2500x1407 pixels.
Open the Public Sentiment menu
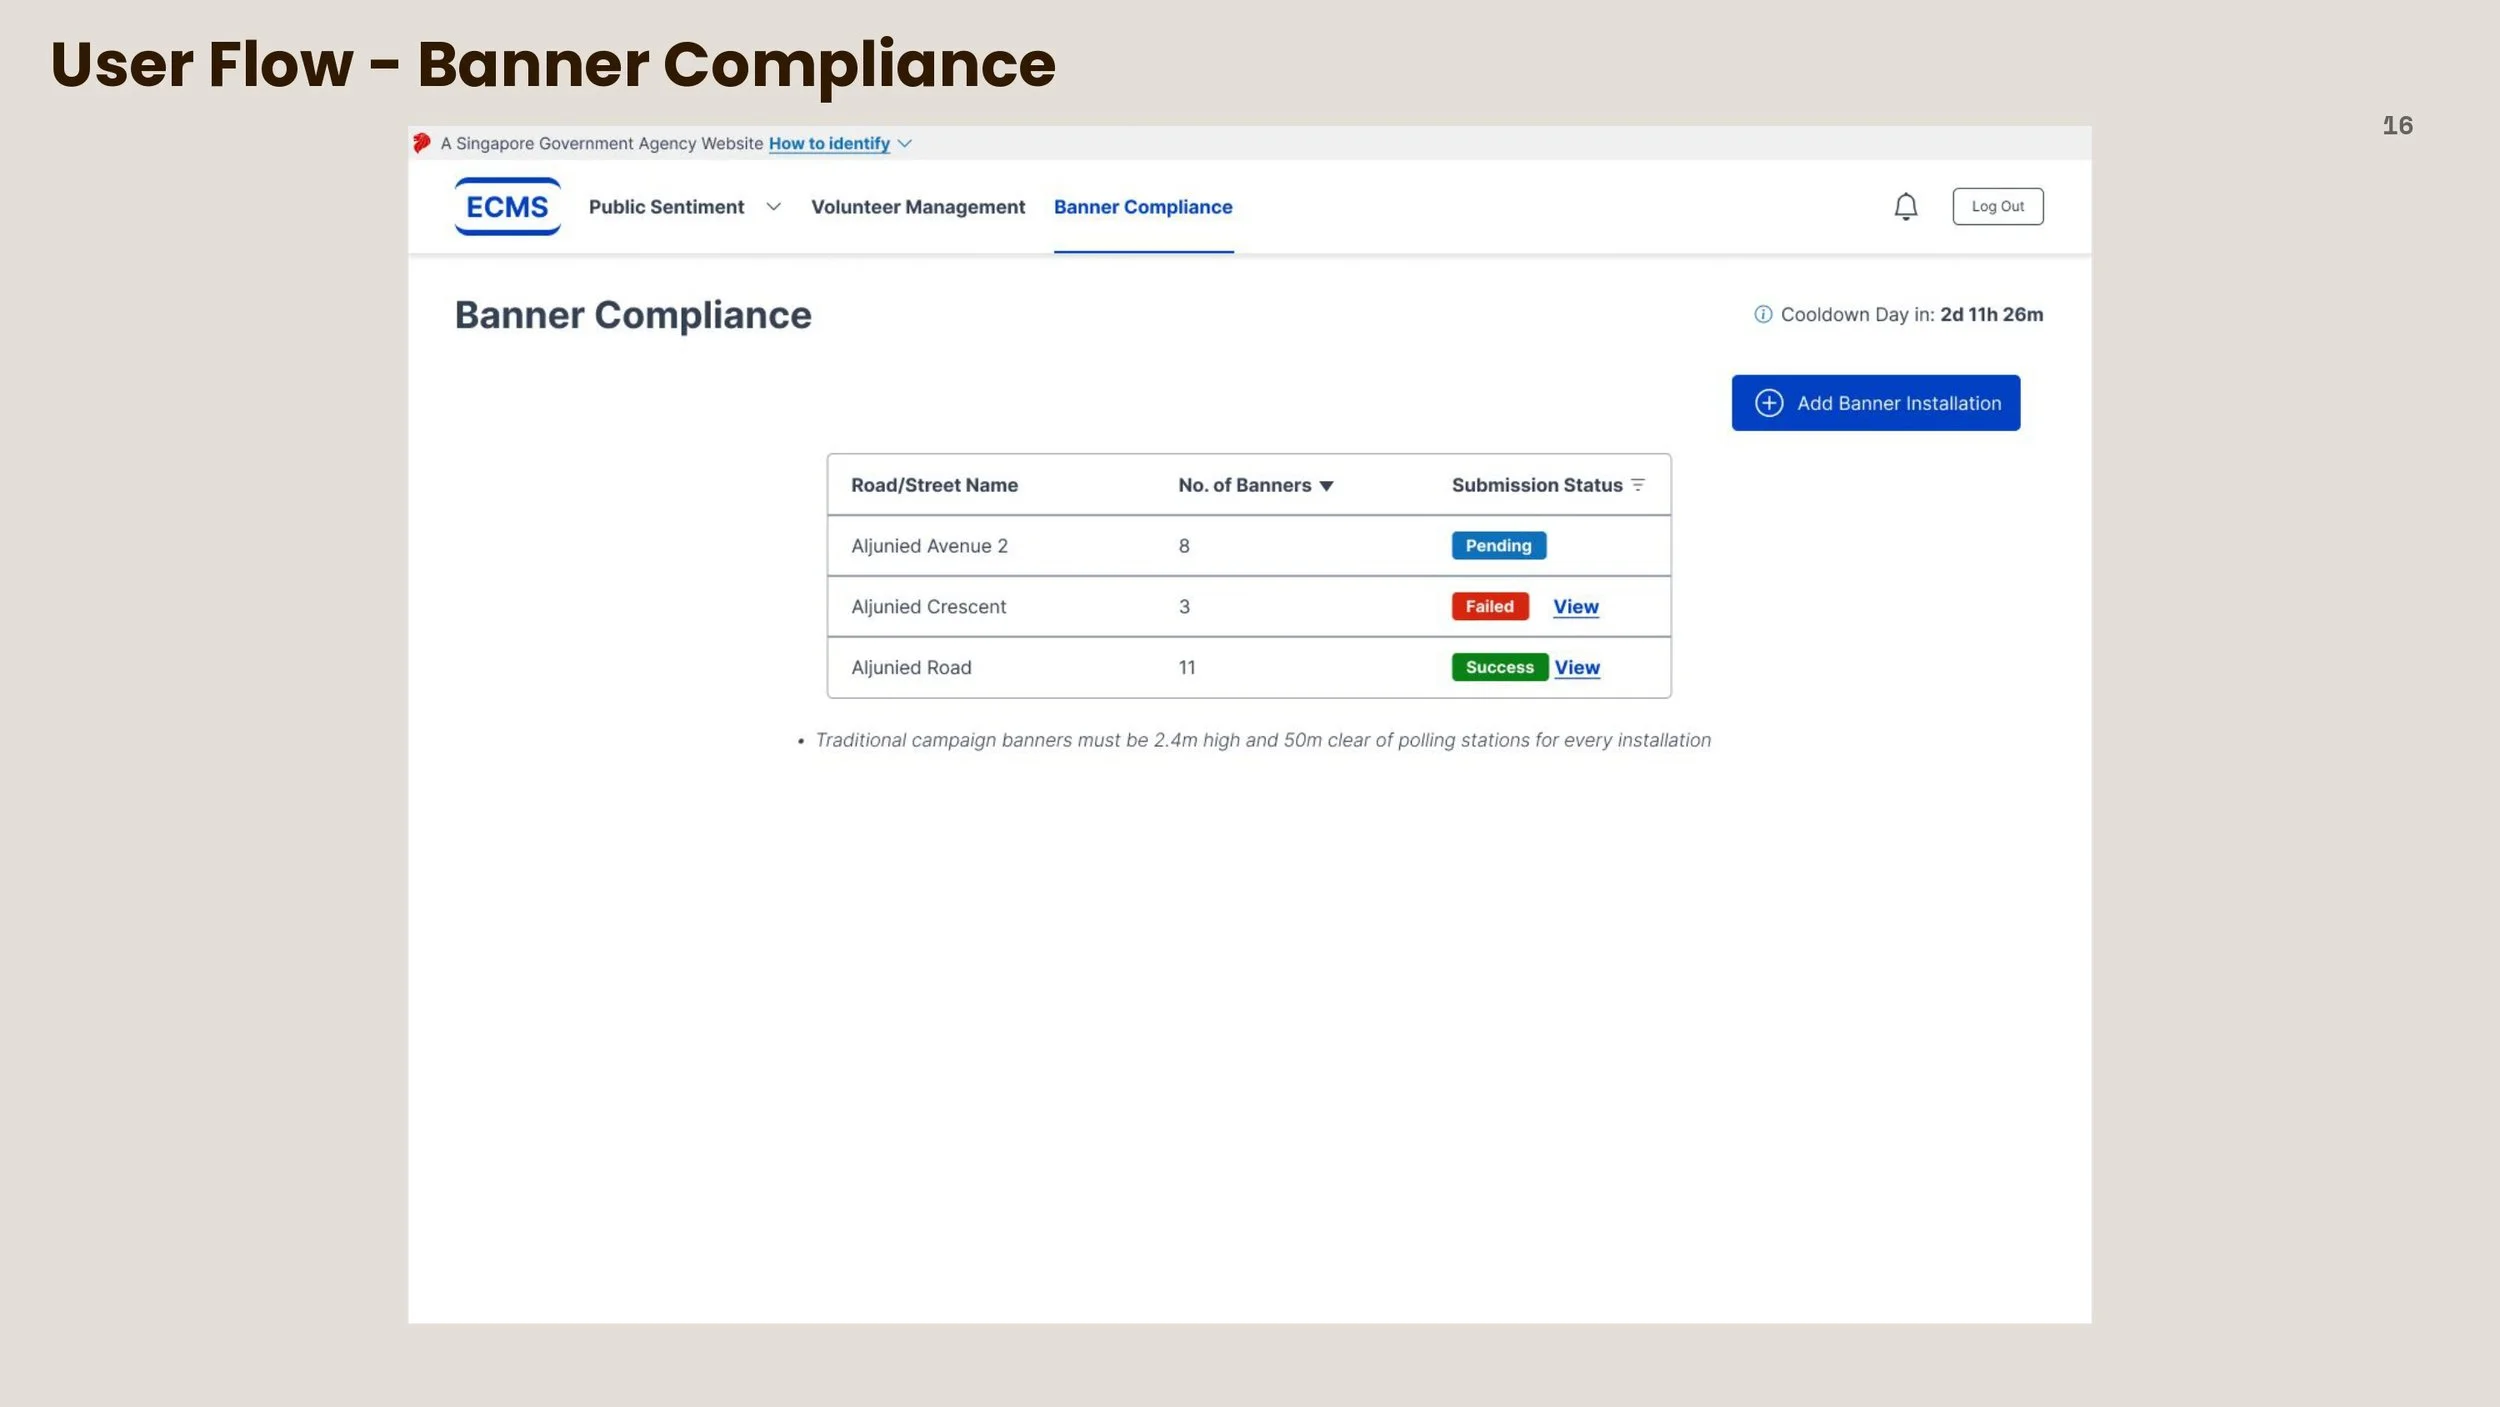click(666, 207)
